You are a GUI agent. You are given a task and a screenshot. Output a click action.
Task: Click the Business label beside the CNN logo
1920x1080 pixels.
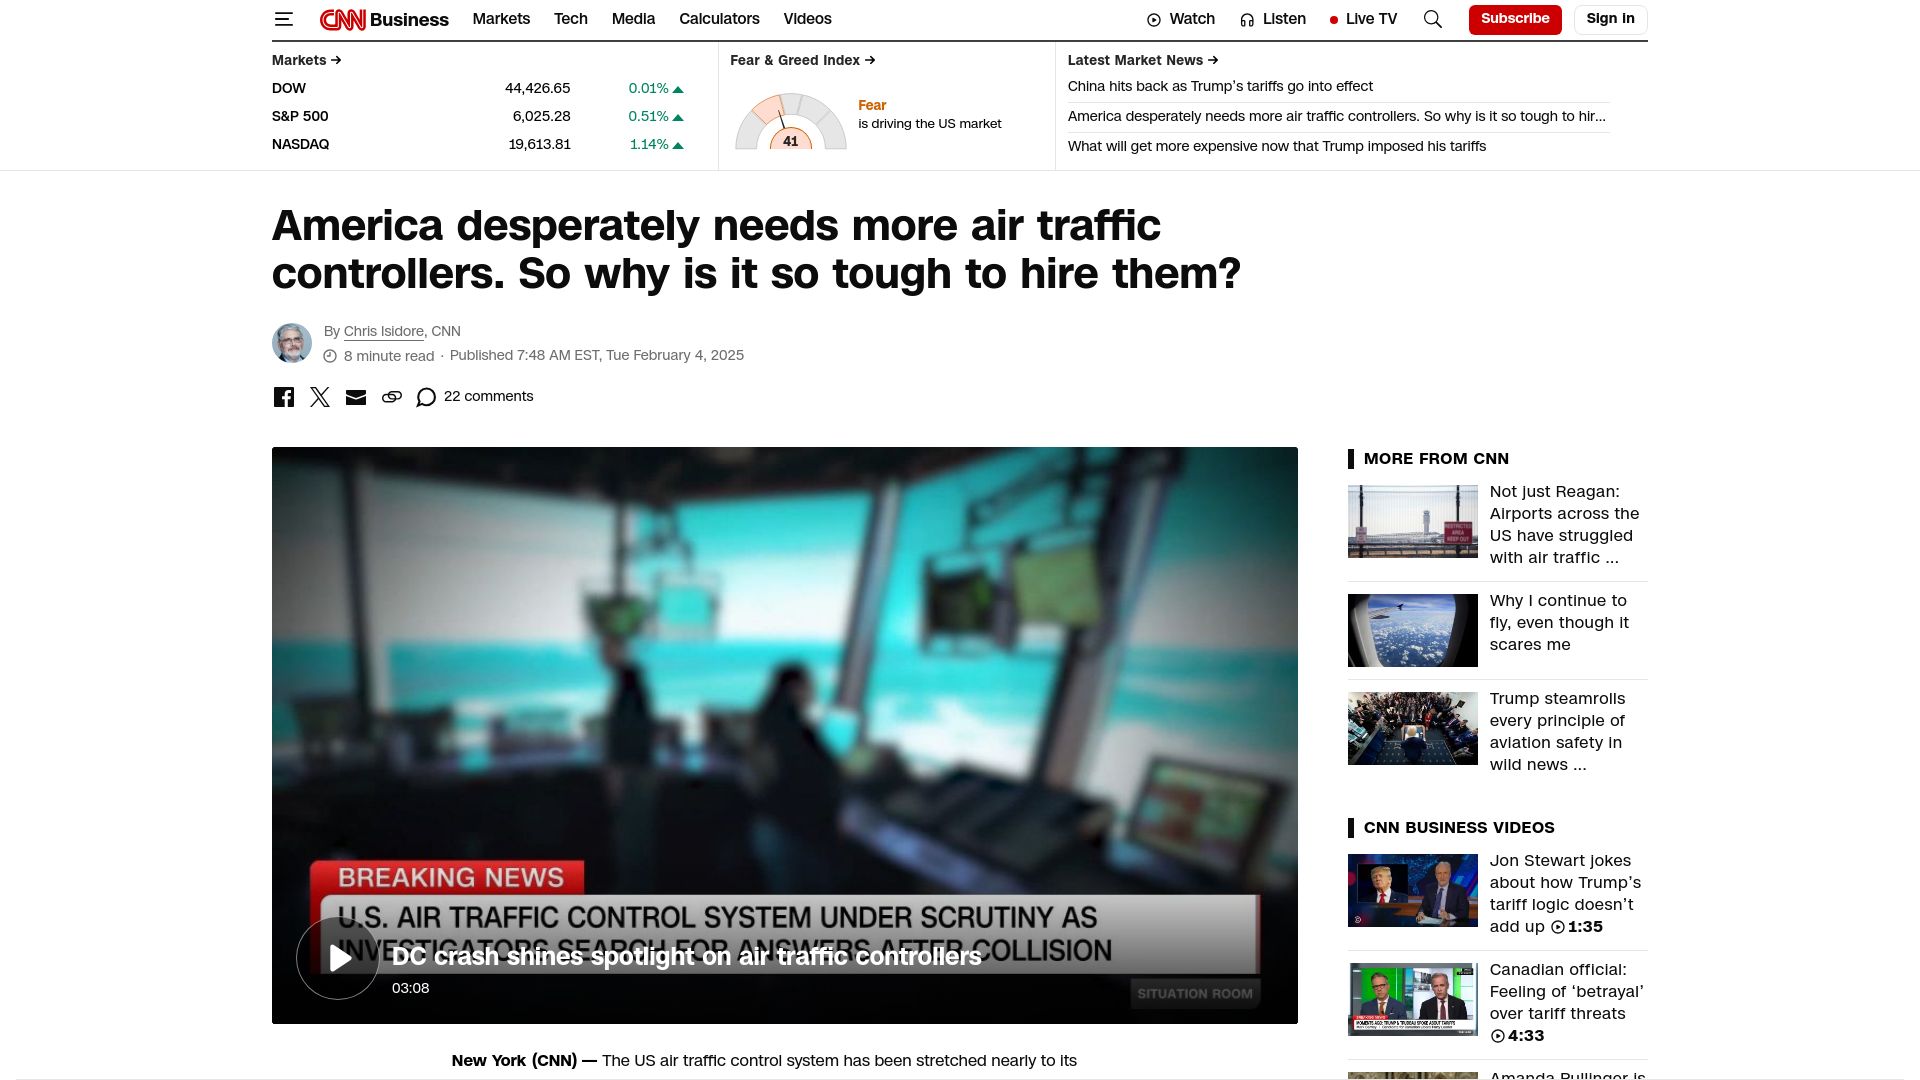point(409,20)
